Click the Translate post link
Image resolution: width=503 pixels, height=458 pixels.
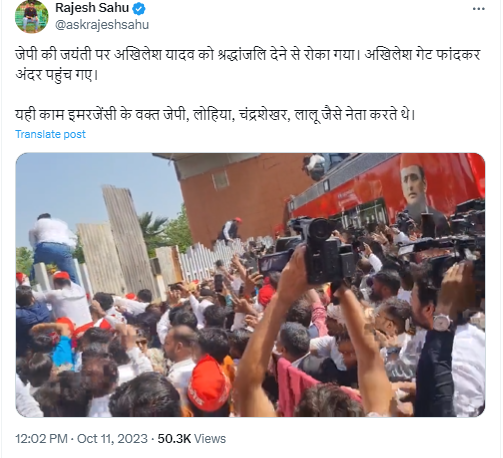(50, 134)
